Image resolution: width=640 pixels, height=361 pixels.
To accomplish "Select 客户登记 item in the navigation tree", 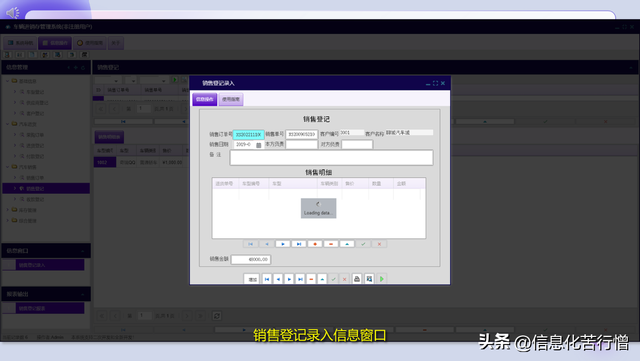I will [35, 113].
